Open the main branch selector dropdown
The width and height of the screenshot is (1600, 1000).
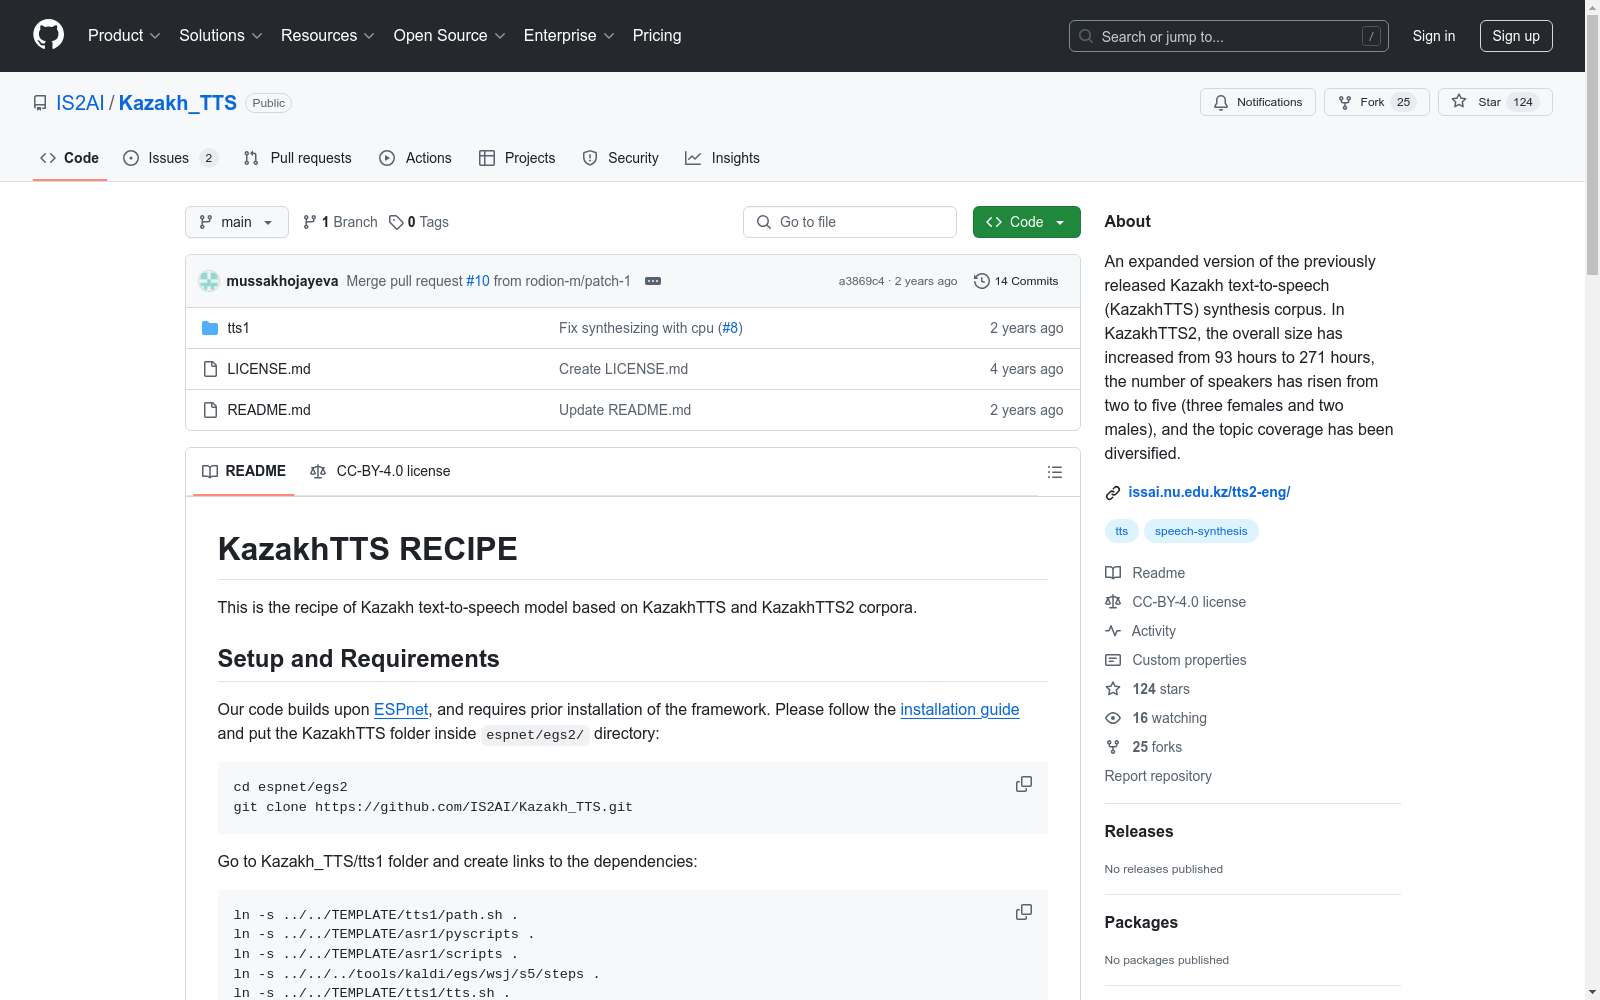point(237,222)
